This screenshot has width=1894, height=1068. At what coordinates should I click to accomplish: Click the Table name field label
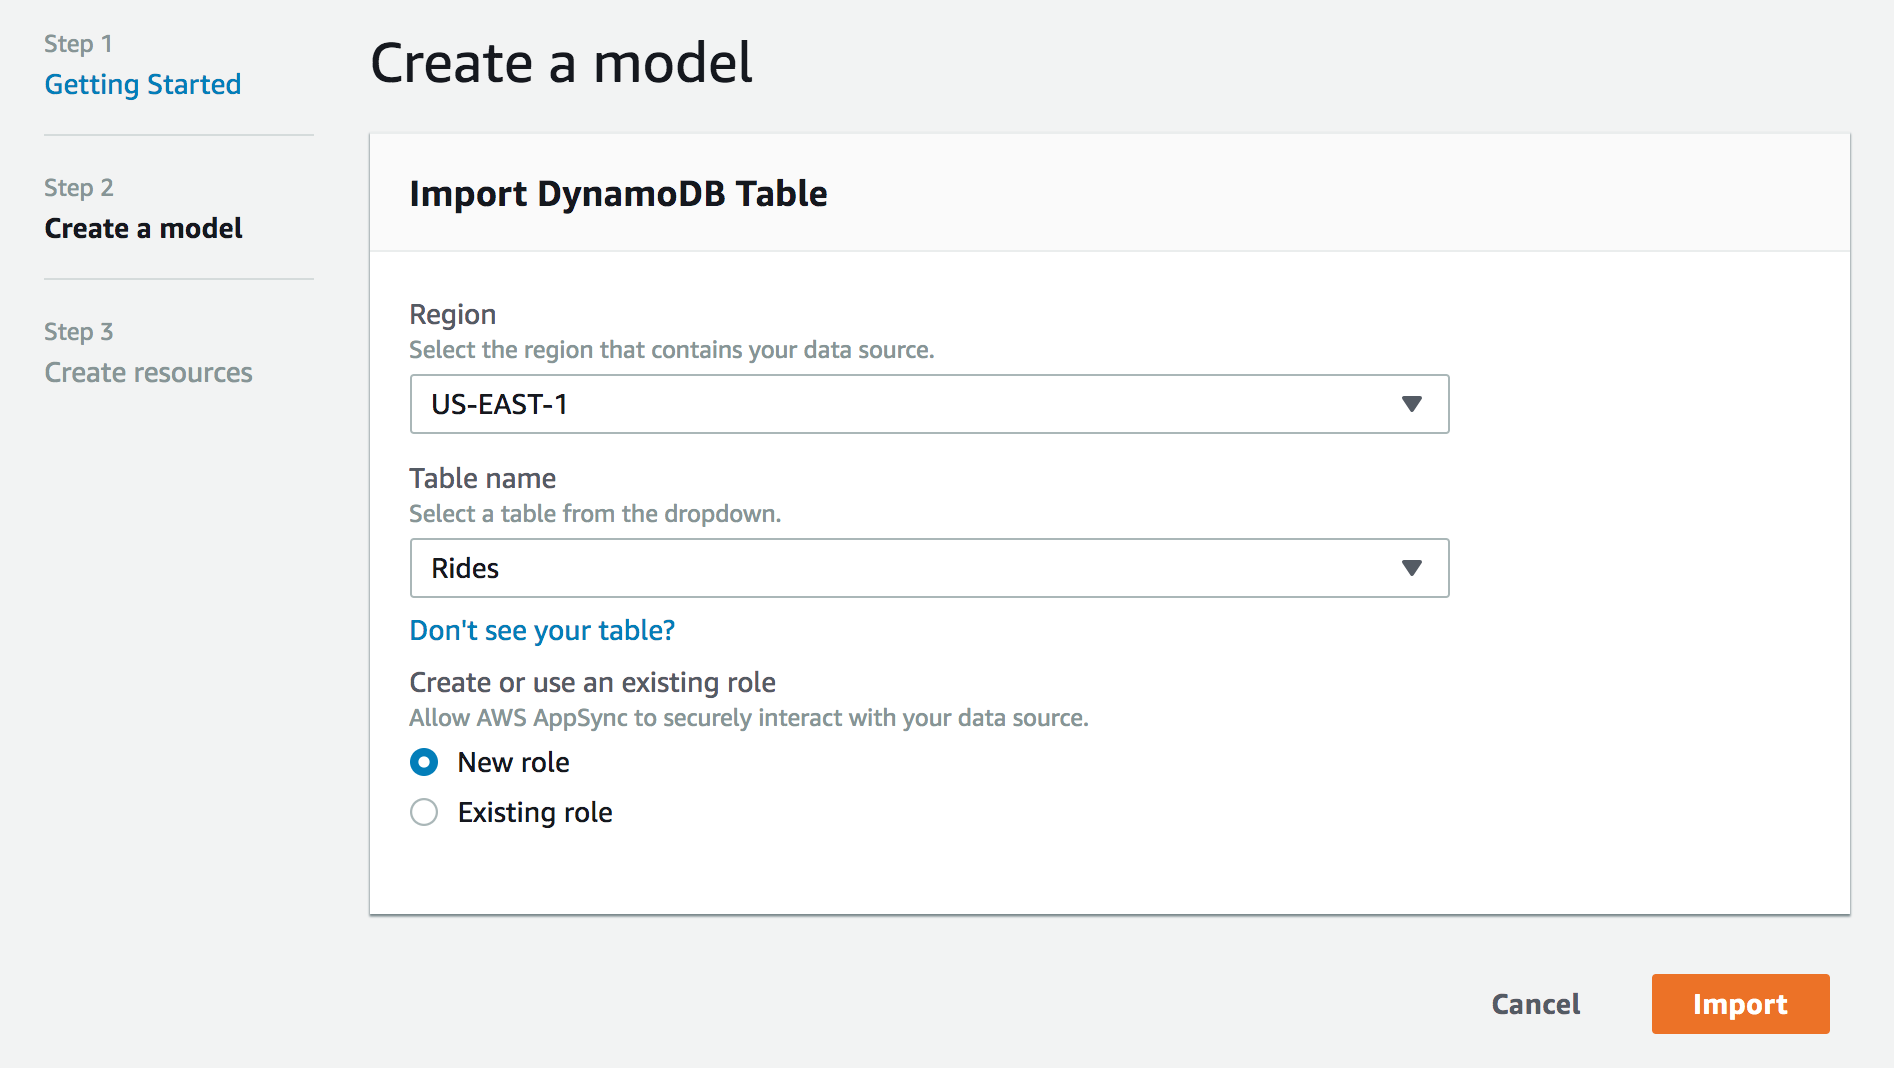tap(483, 478)
